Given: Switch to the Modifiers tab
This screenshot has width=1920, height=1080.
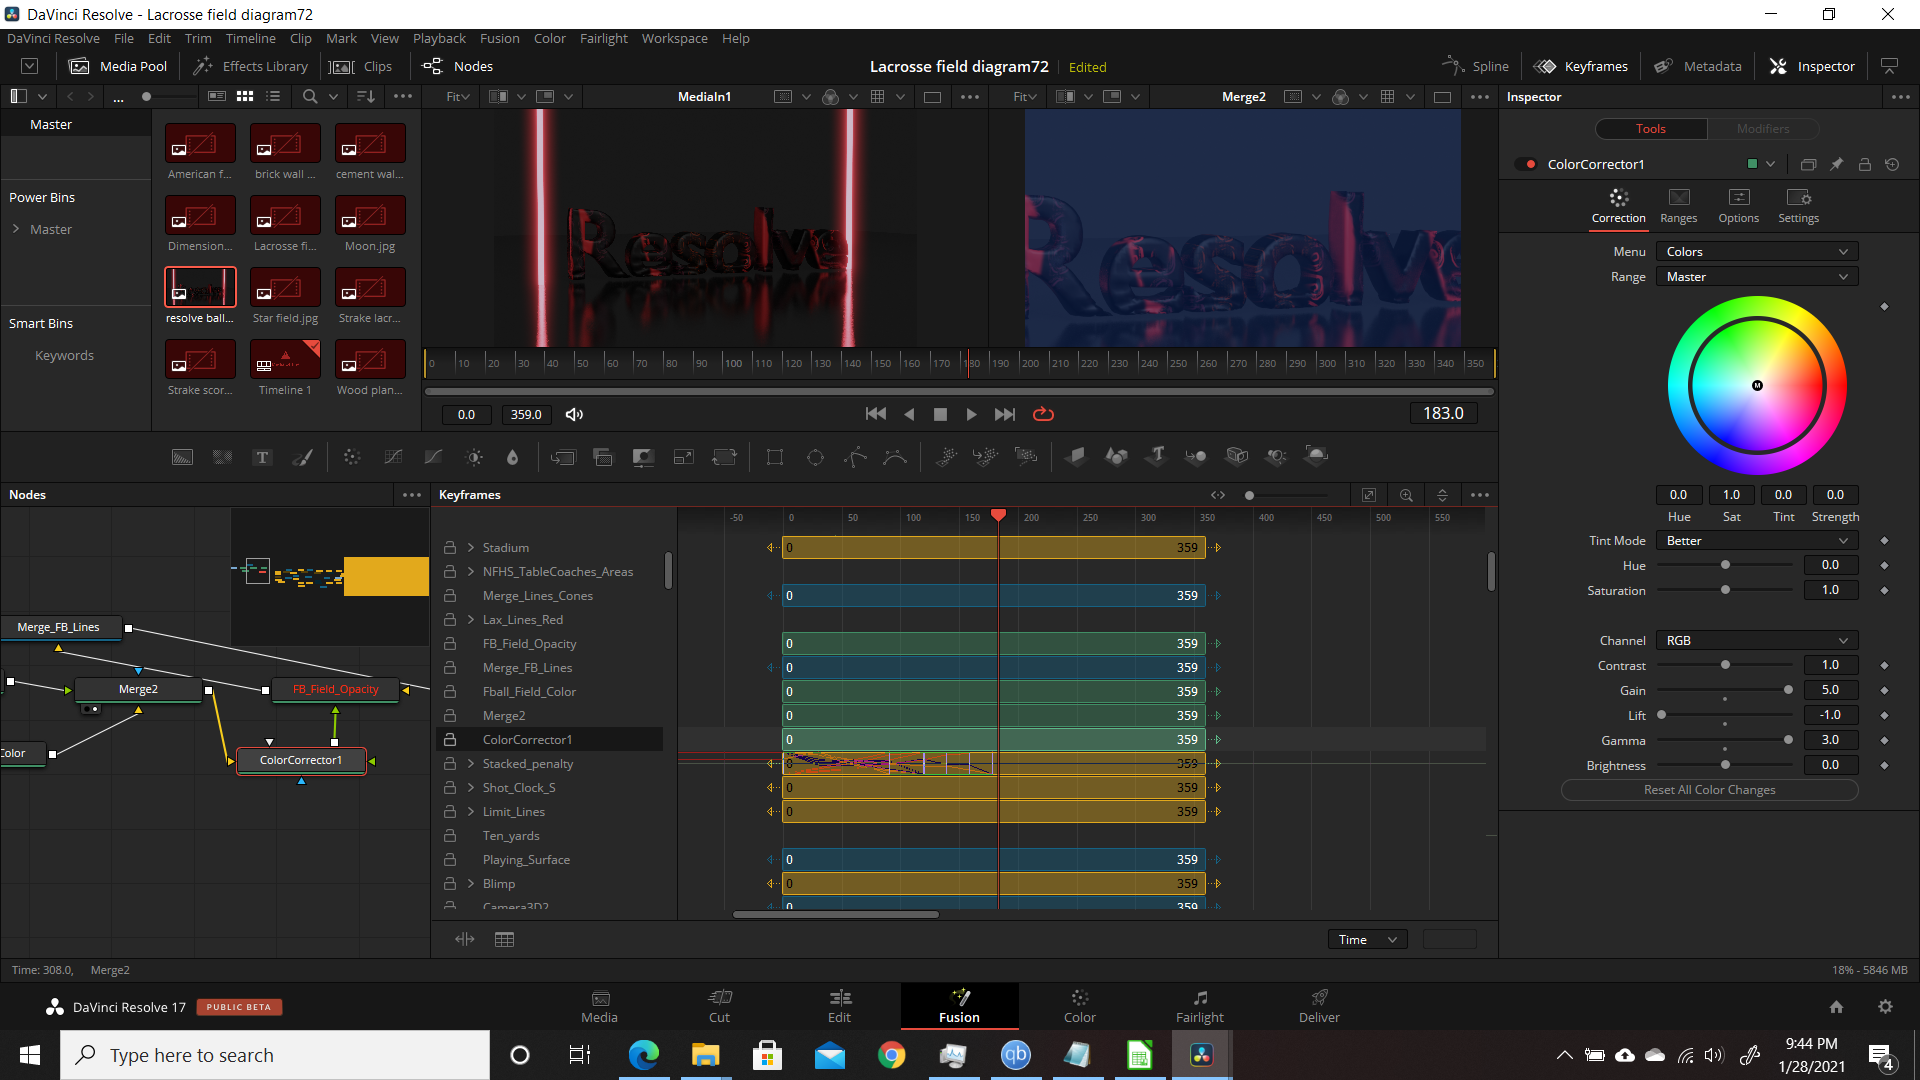Looking at the screenshot, I should coord(1762,129).
